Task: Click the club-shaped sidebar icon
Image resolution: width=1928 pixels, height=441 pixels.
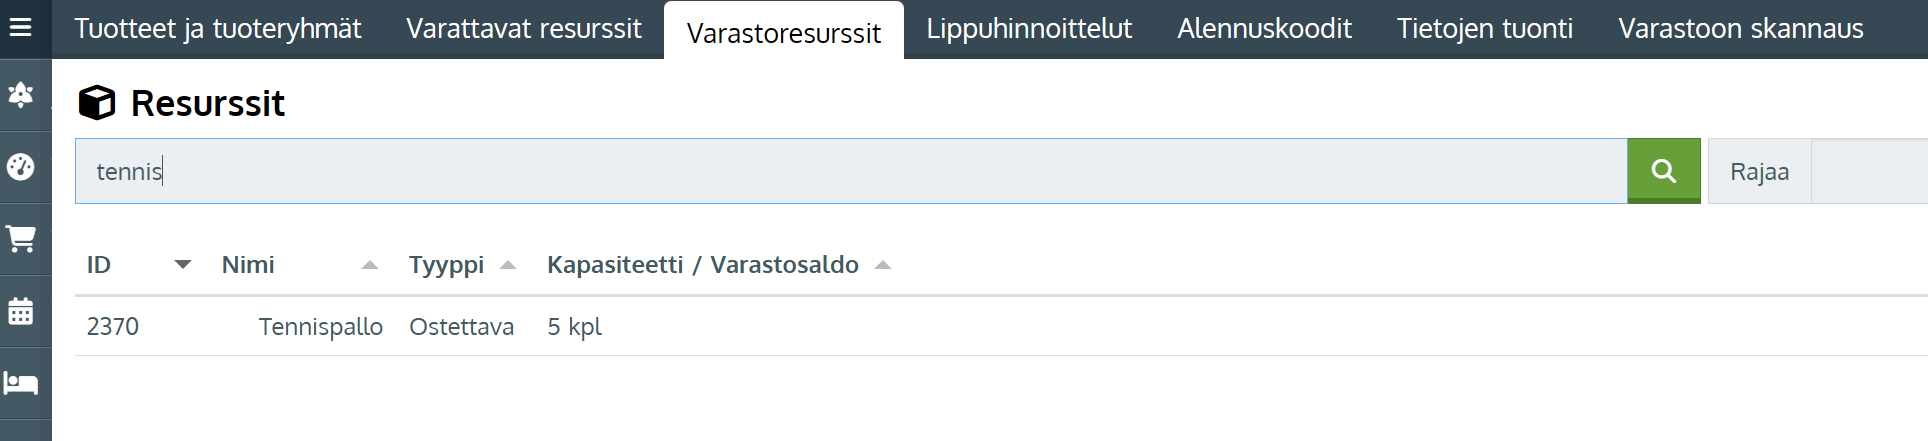Action: (x=21, y=95)
